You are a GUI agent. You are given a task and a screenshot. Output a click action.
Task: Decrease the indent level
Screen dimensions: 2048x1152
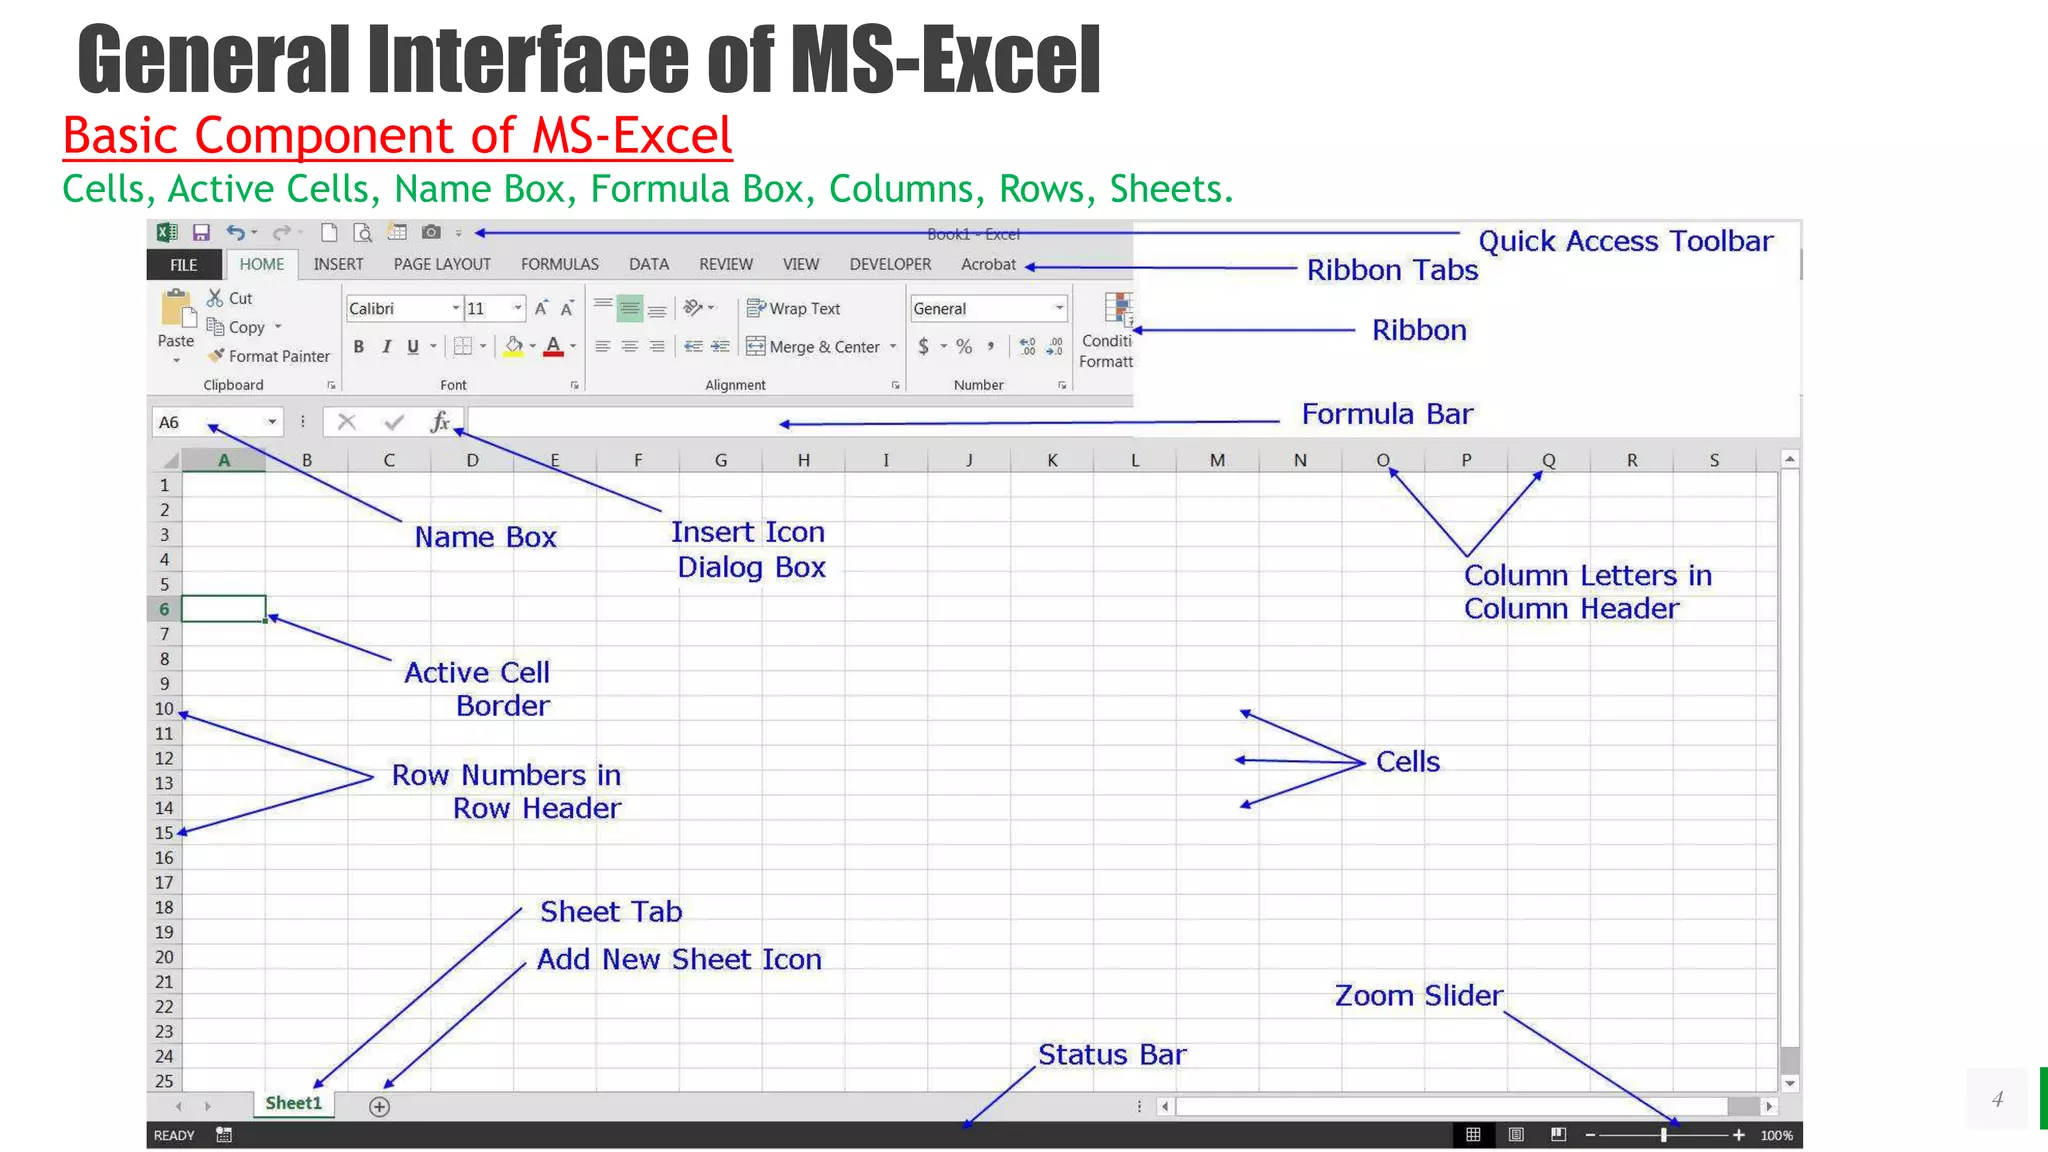(x=693, y=347)
